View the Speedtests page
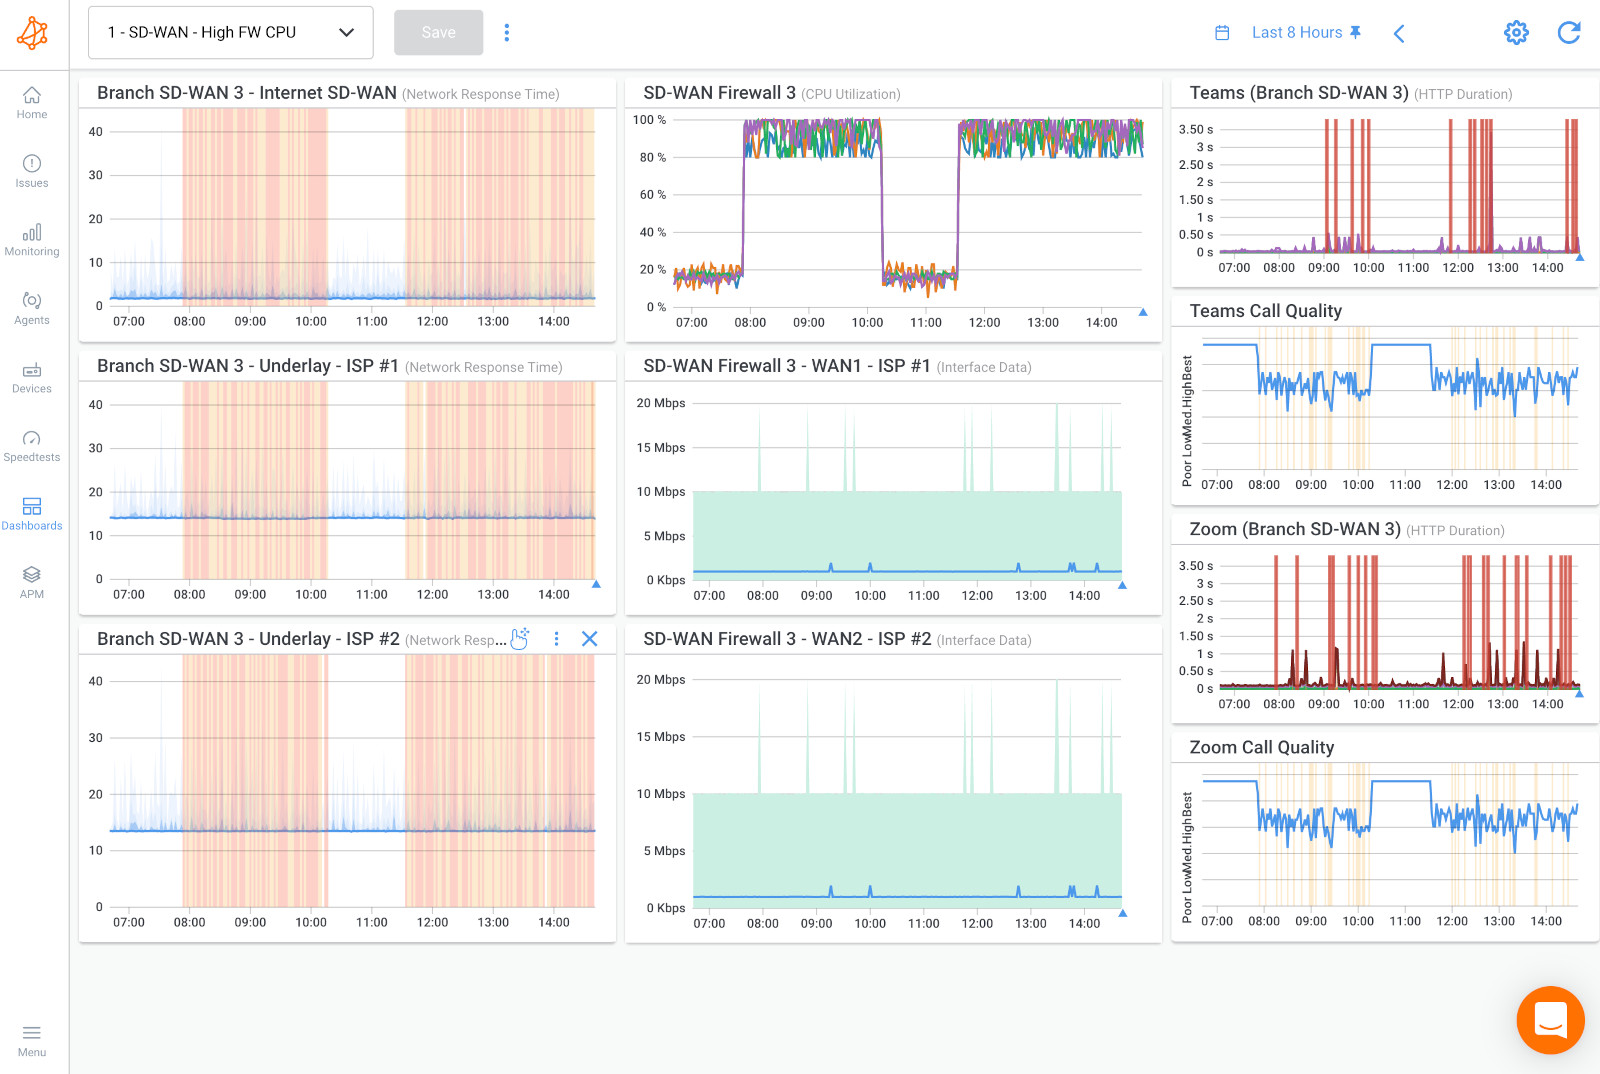This screenshot has height=1074, width=1600. (x=32, y=446)
